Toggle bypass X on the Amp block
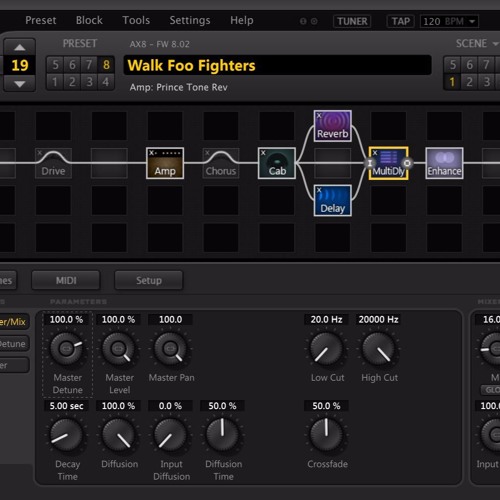 tap(151, 153)
